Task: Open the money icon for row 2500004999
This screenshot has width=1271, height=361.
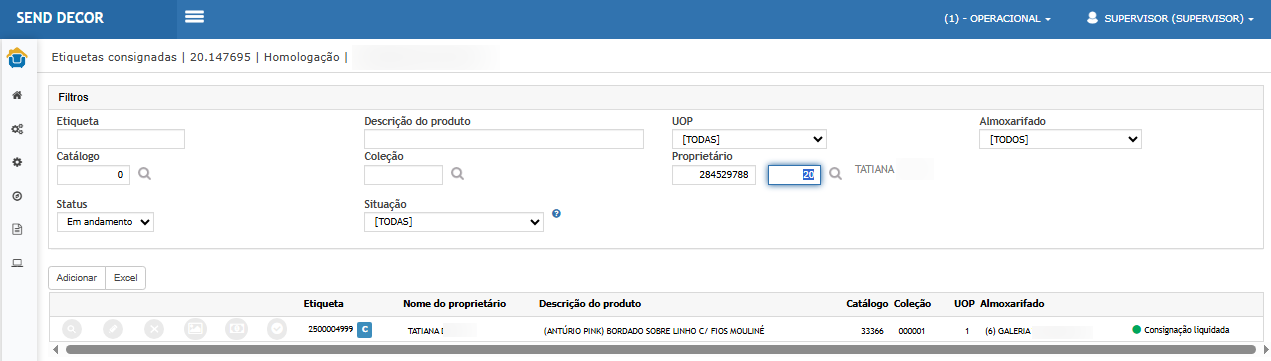Action: [236, 328]
